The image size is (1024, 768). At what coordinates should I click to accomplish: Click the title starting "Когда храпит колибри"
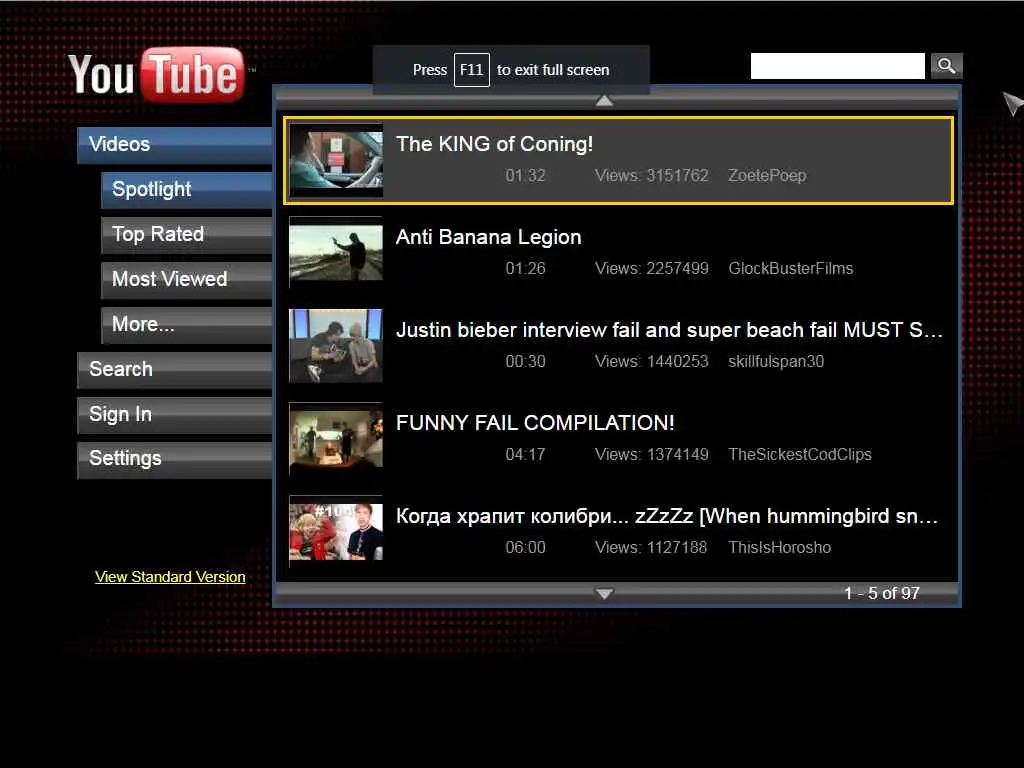coord(667,517)
